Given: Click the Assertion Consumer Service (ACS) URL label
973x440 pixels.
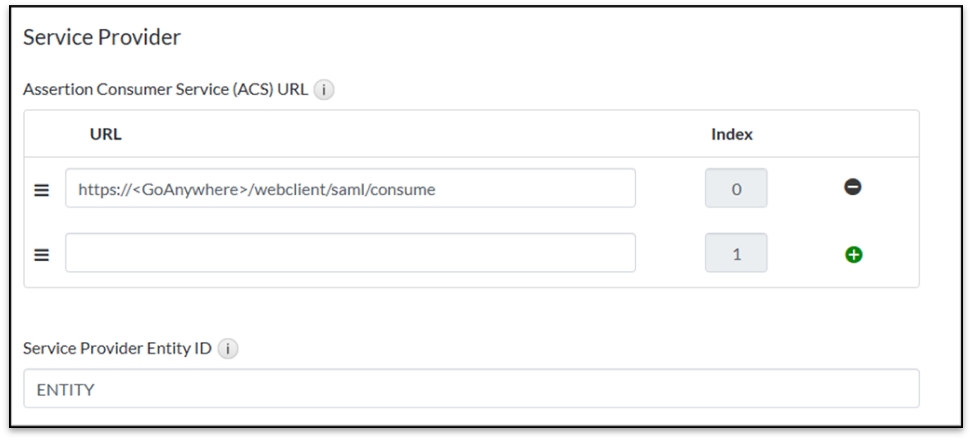Looking at the screenshot, I should click(165, 90).
